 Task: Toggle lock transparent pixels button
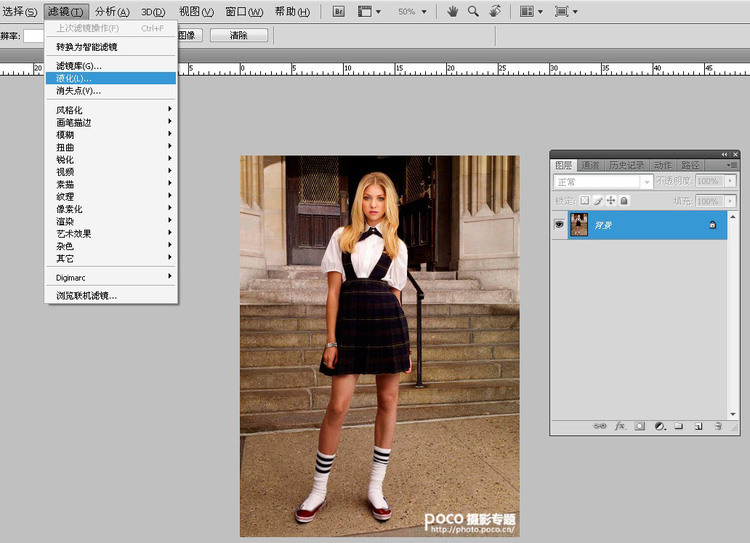tap(585, 201)
